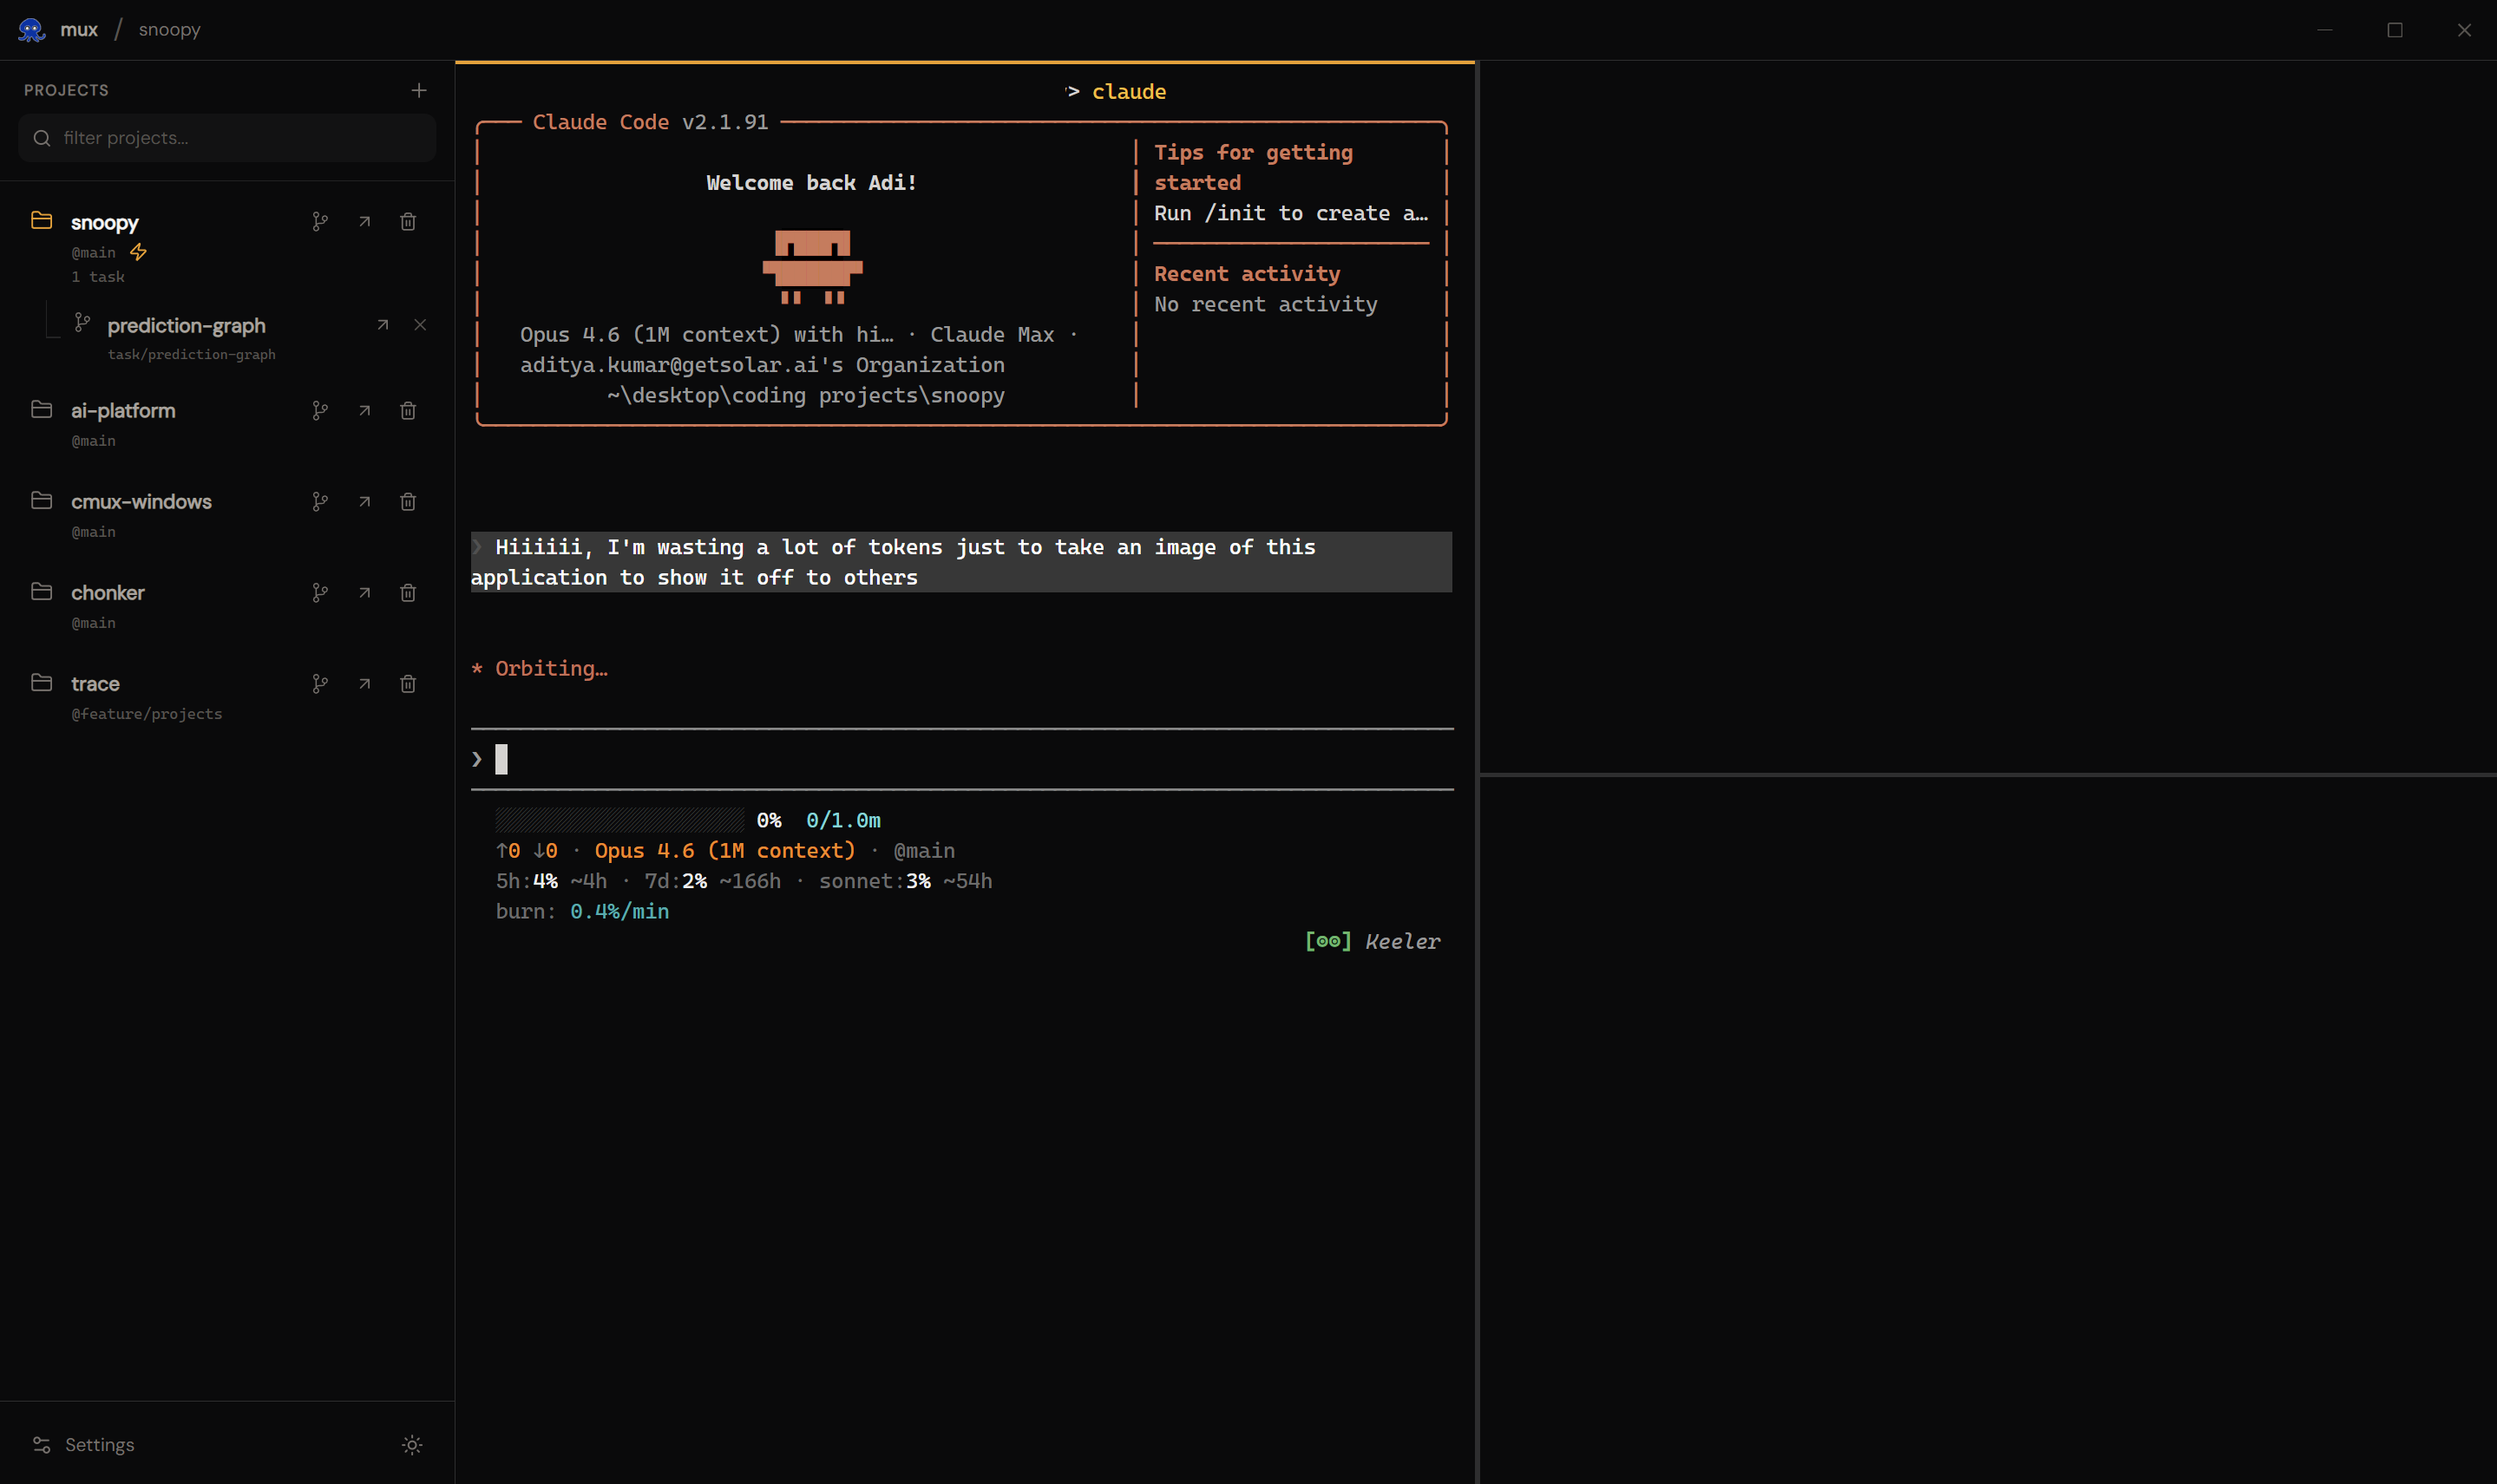2497x1484 pixels.
Task: Click the add project plus icon
Action: coord(419,90)
